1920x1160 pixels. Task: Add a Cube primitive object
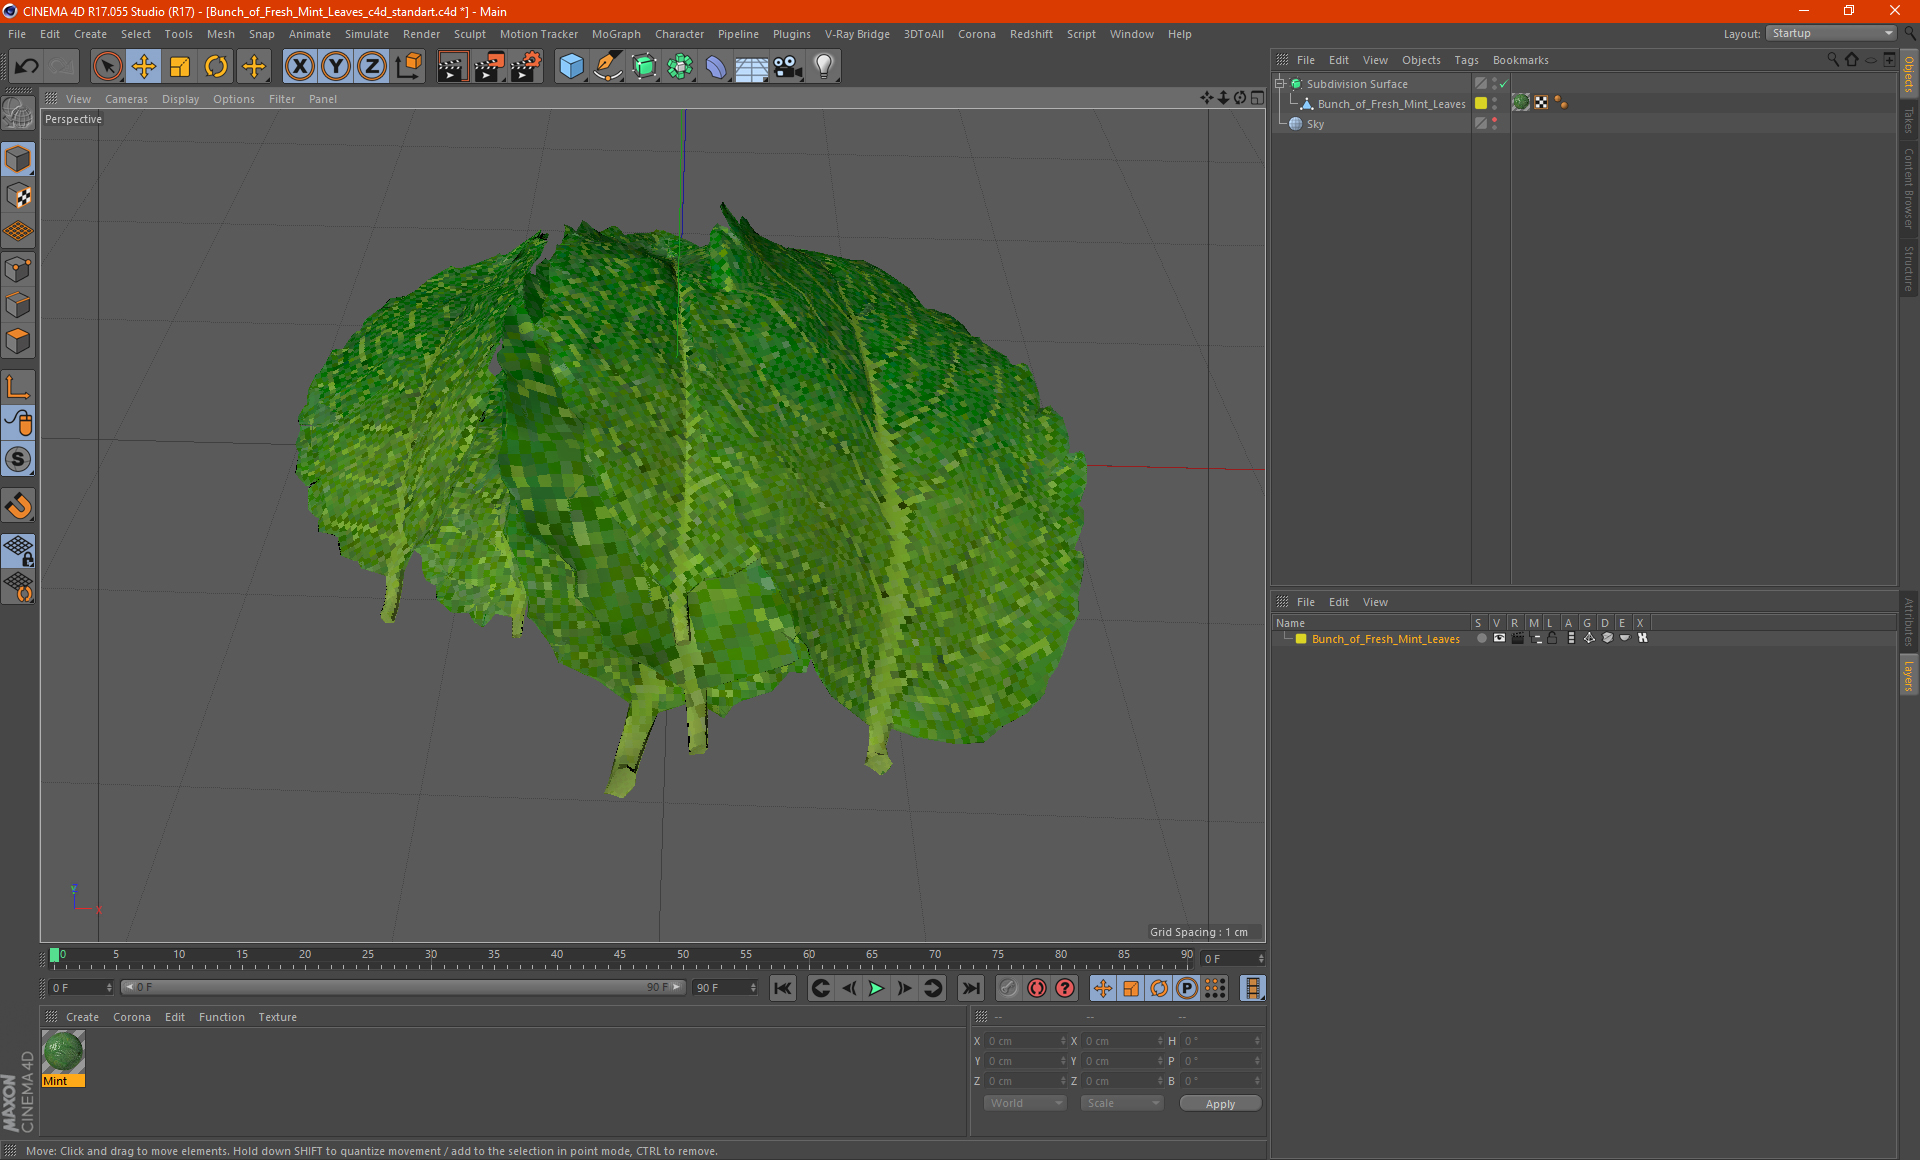pos(571,67)
